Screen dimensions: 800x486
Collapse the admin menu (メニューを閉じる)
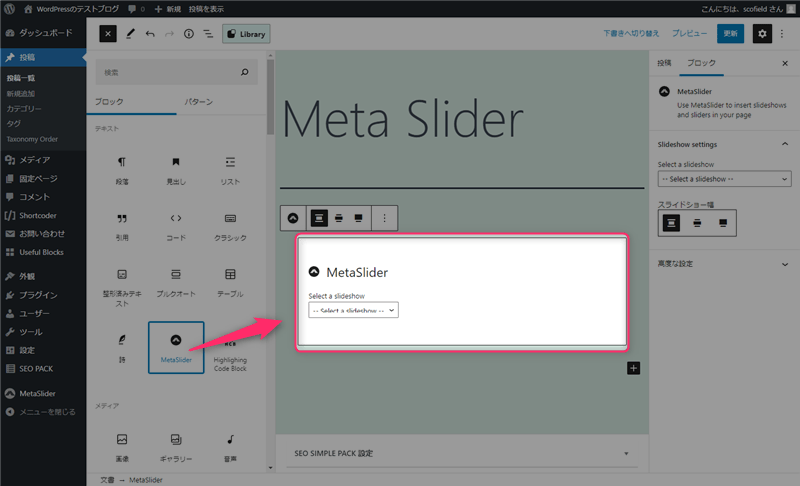tap(43, 412)
